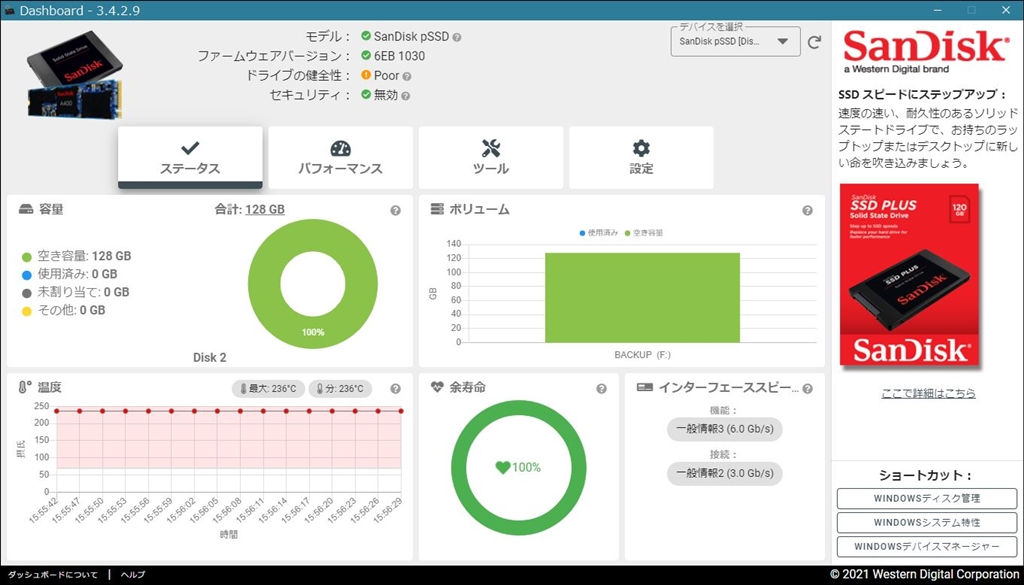Click the インターフェーススピード panel icon
The image size is (1024, 585).
click(x=645, y=387)
